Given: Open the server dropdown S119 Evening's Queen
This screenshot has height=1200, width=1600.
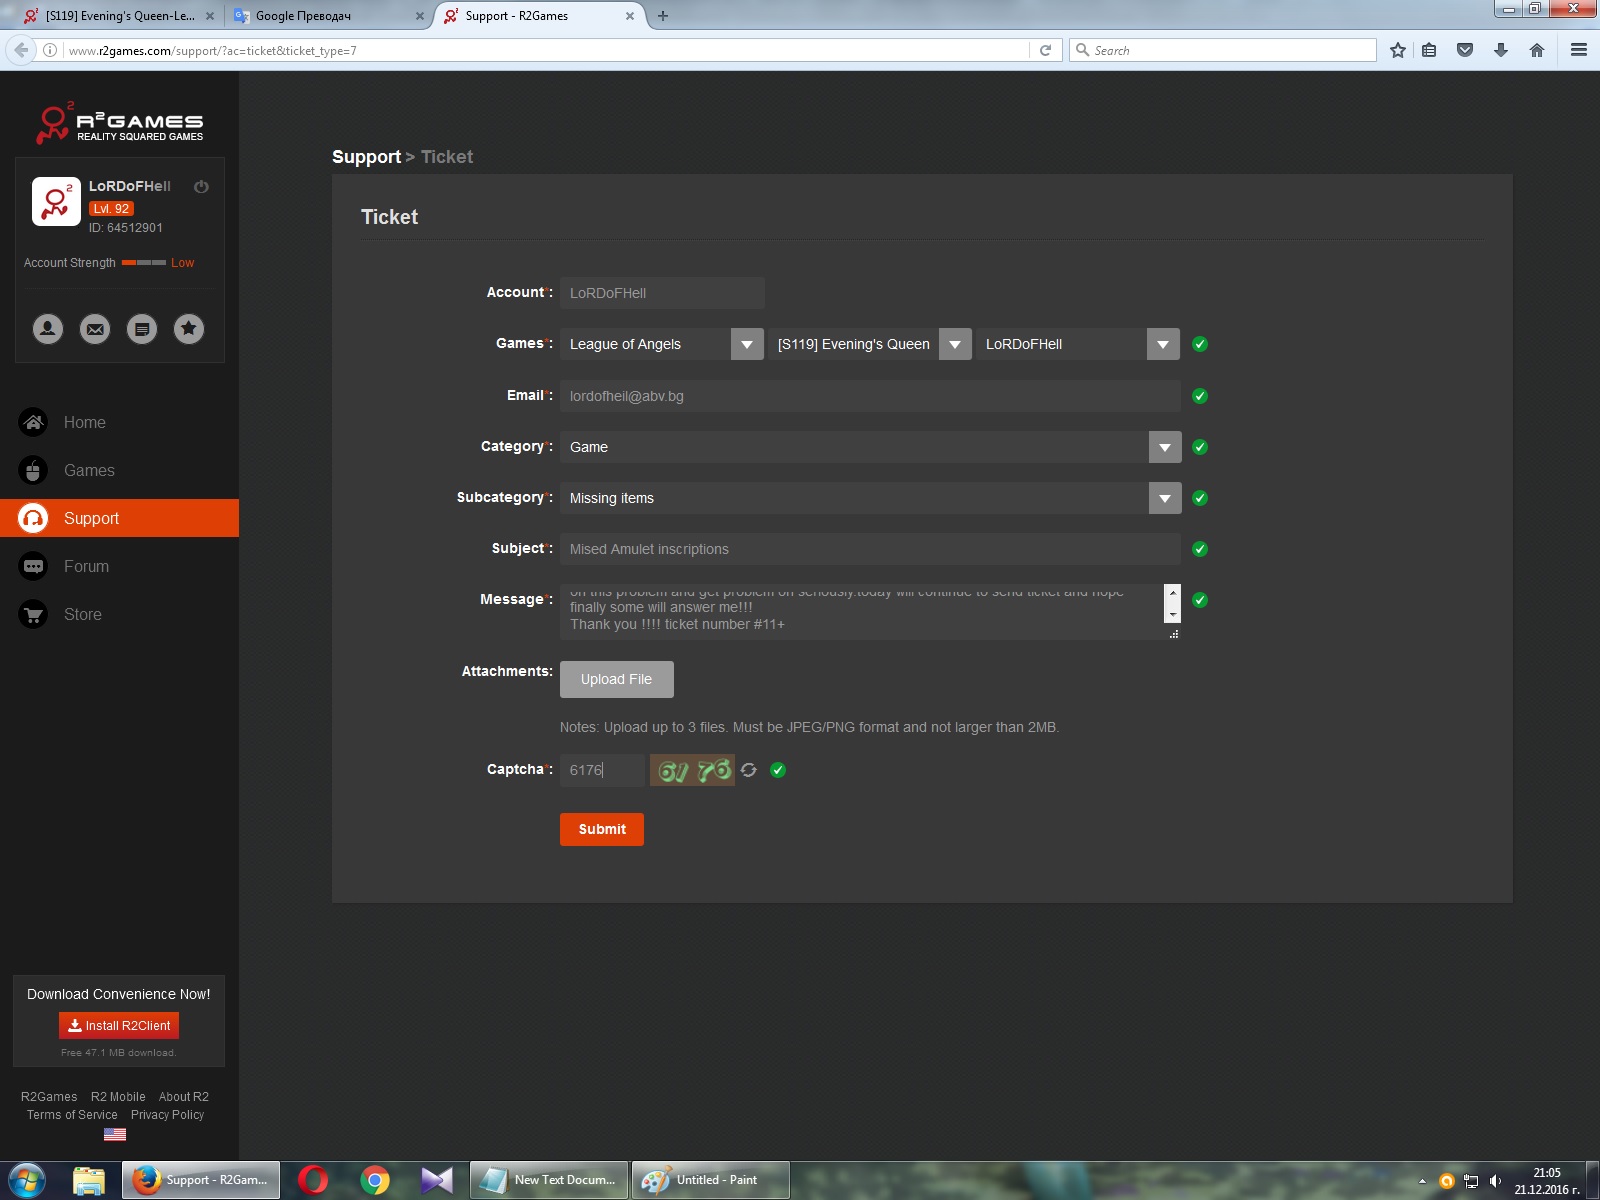Looking at the screenshot, I should point(955,344).
